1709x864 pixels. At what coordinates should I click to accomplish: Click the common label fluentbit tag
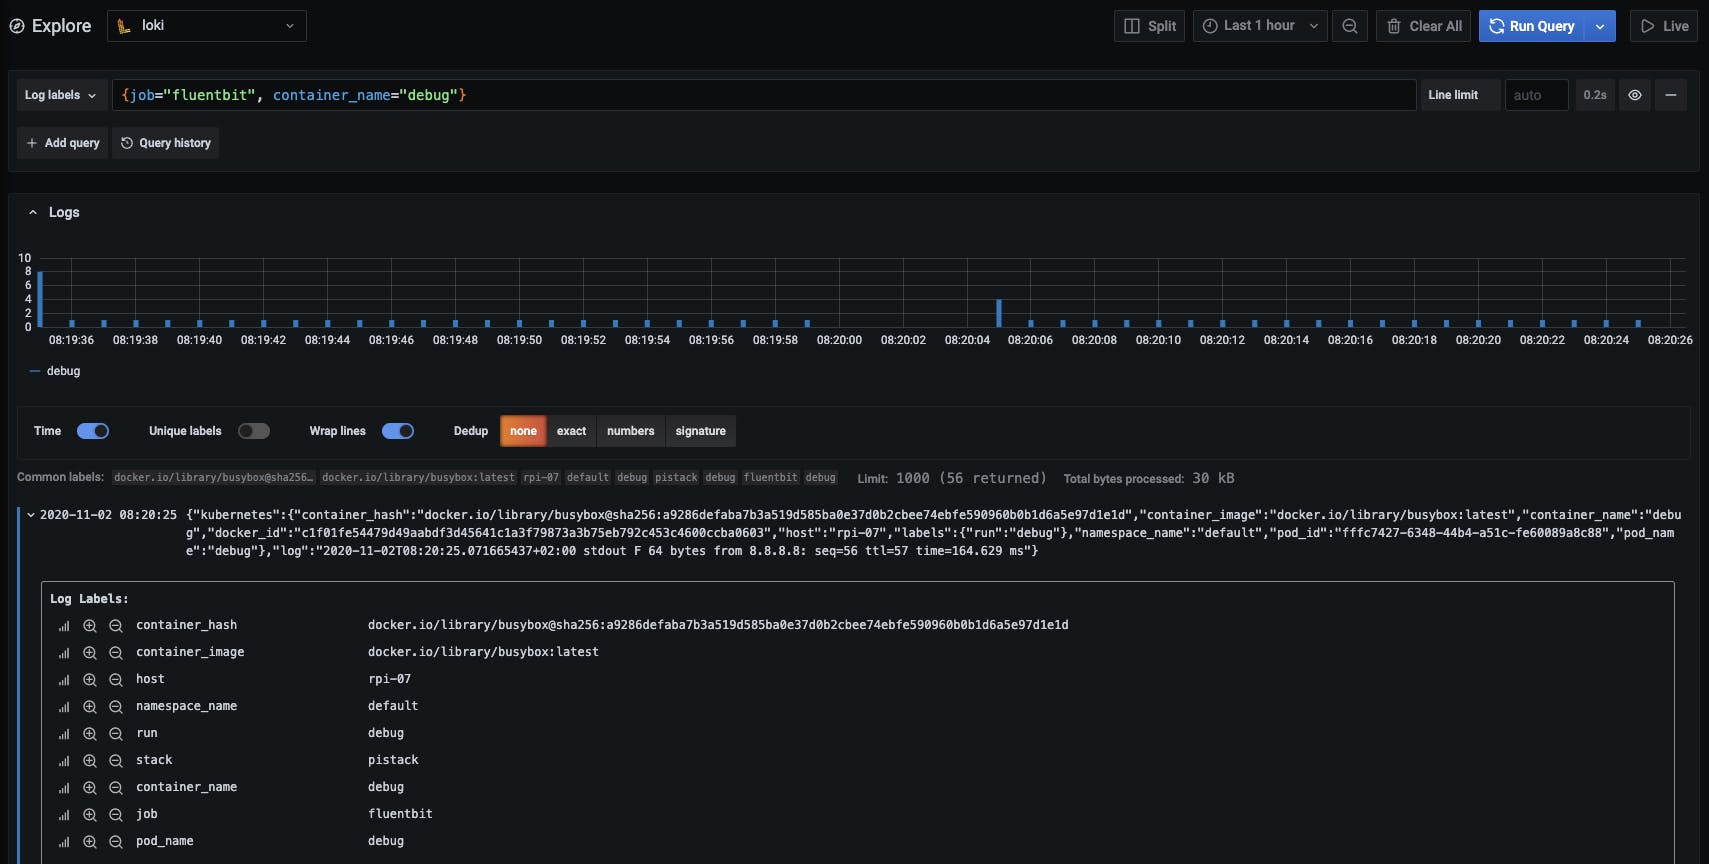tap(770, 478)
